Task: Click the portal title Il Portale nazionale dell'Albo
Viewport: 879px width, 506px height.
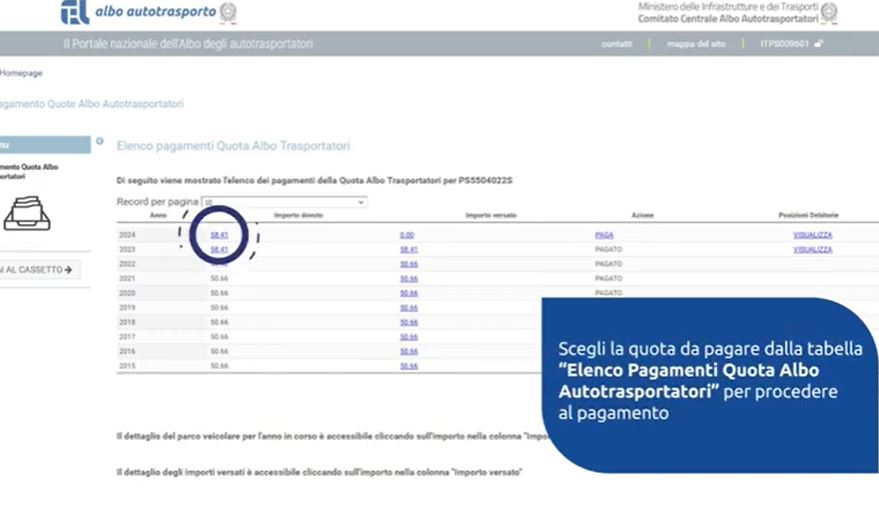Action: (188, 44)
